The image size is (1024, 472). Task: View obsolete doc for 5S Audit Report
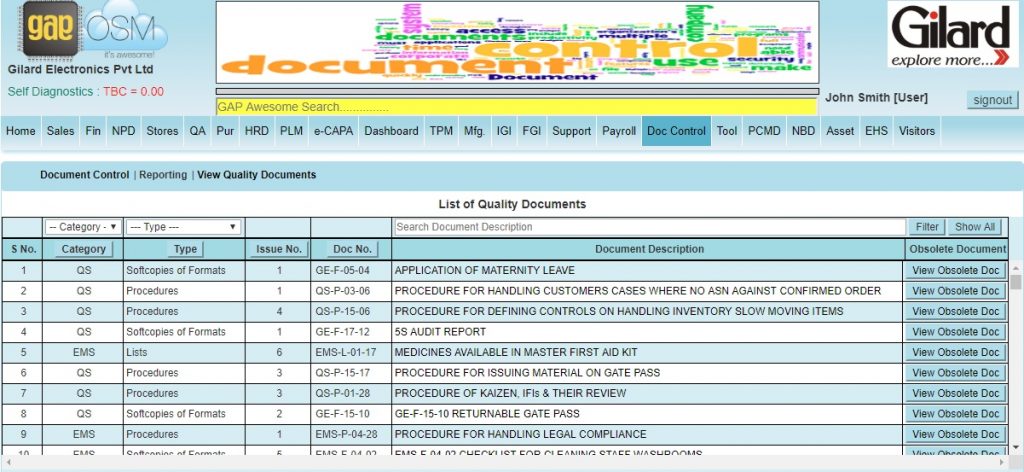(955, 332)
